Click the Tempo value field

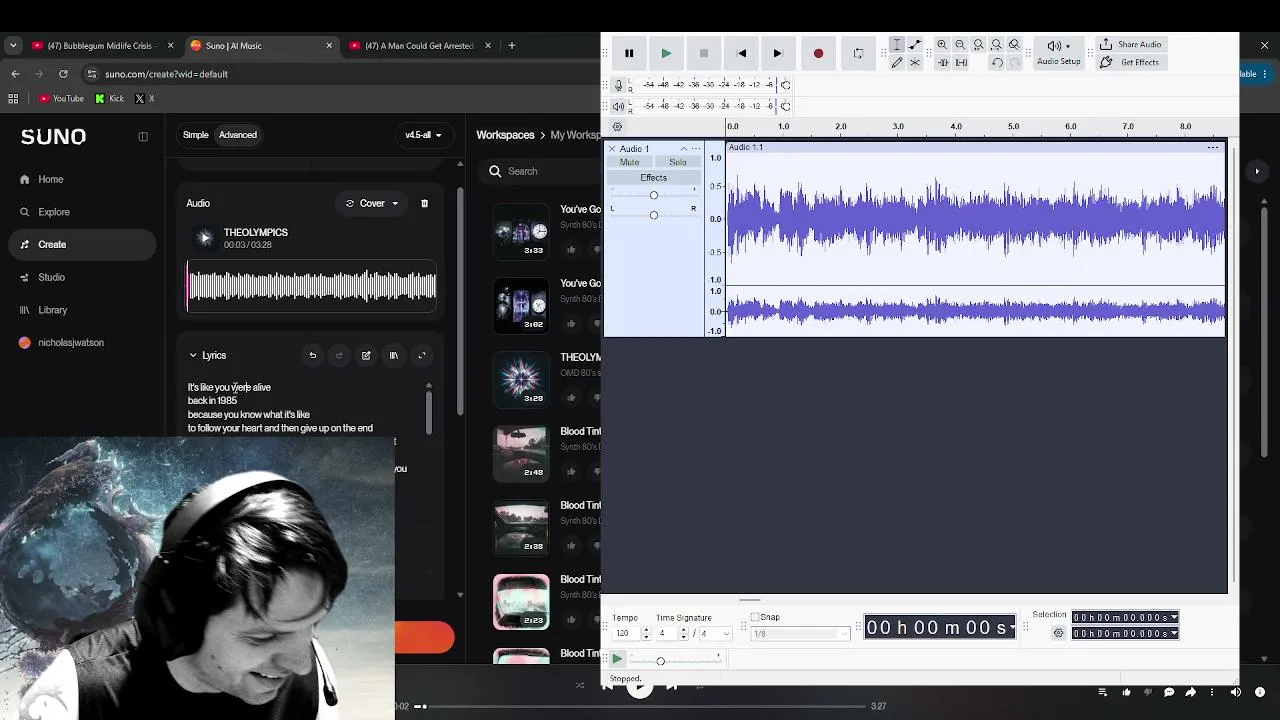coord(624,634)
